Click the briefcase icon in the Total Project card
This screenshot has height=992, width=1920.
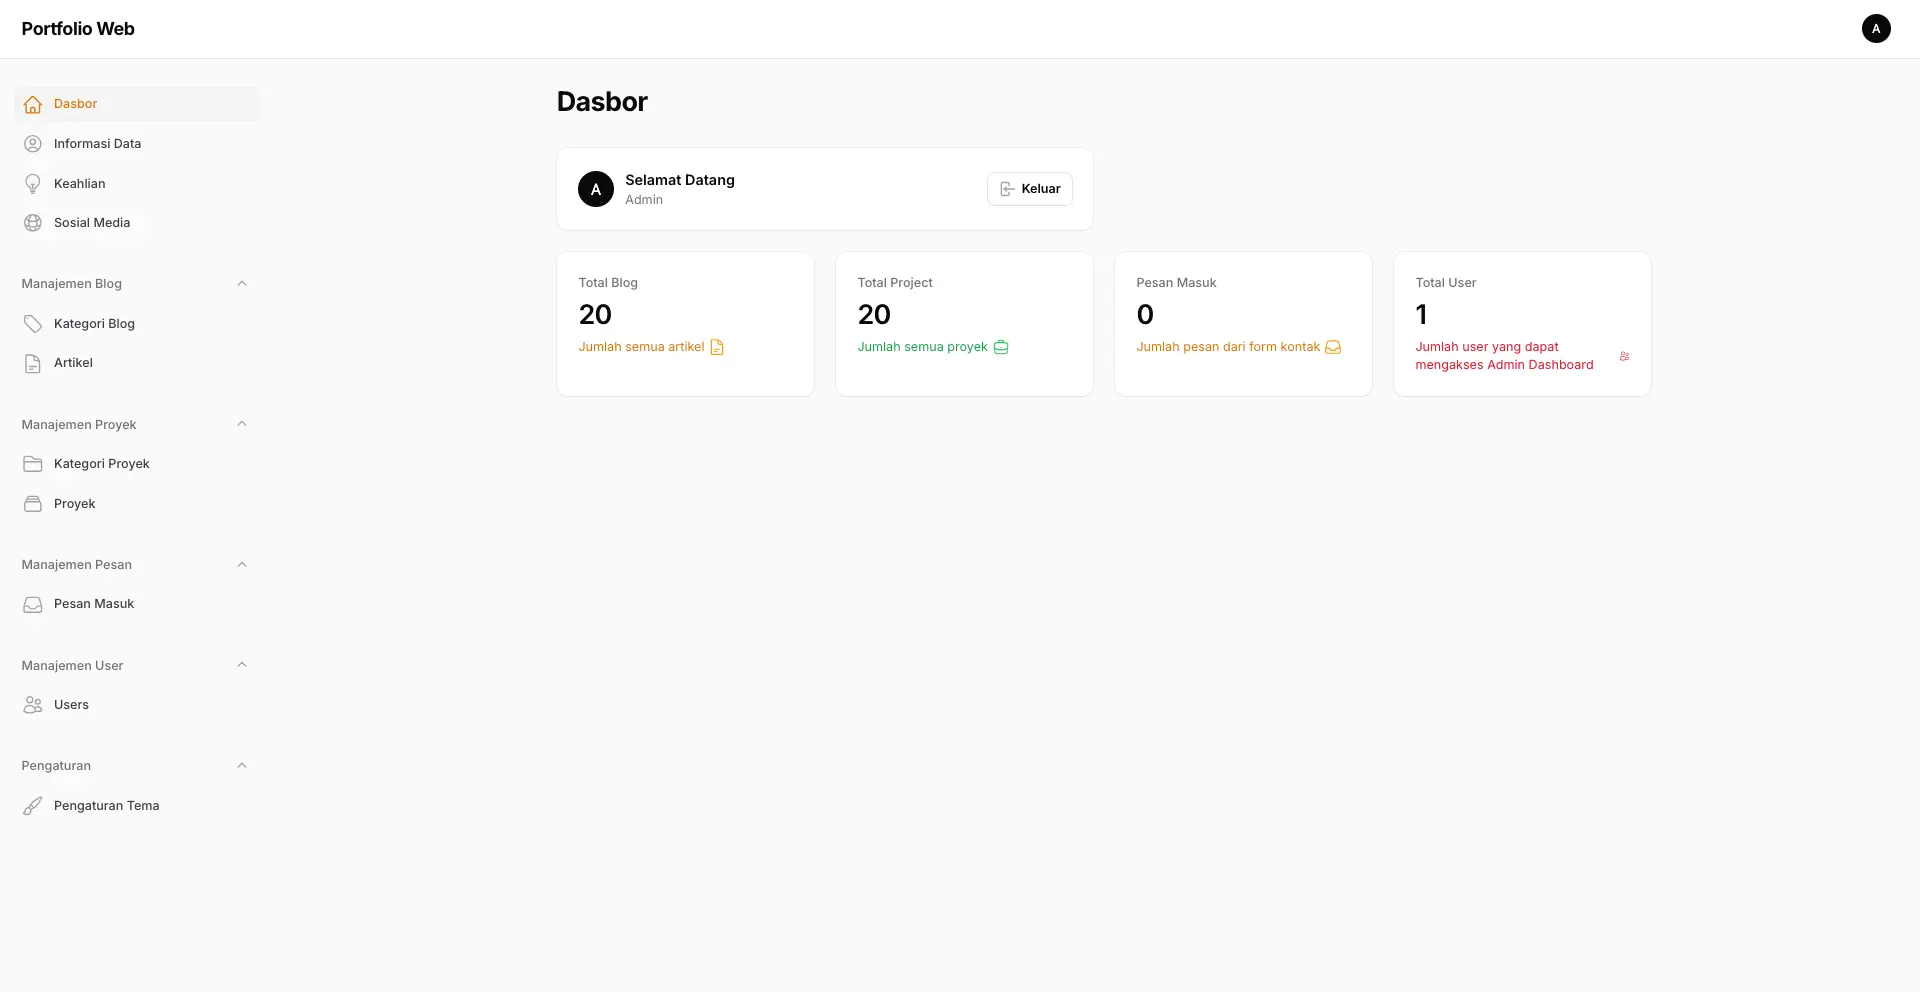pos(1001,347)
